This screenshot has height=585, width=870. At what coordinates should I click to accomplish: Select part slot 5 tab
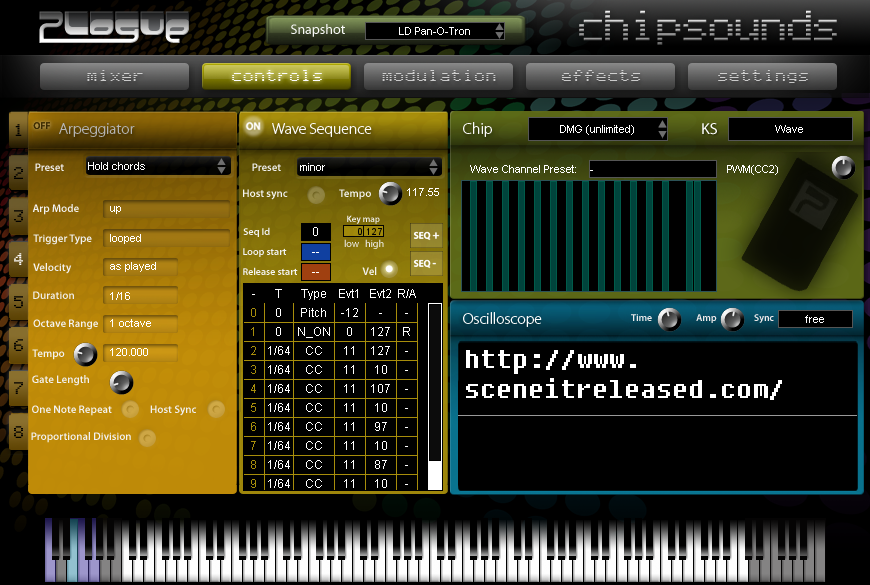pos(18,302)
